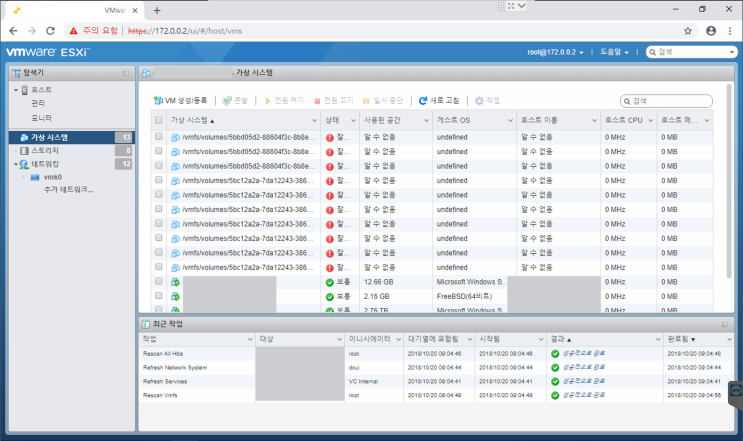This screenshot has height=441, width=743.
Task: Open the 사용된 공간 column dropdown arrow
Action: pos(426,121)
